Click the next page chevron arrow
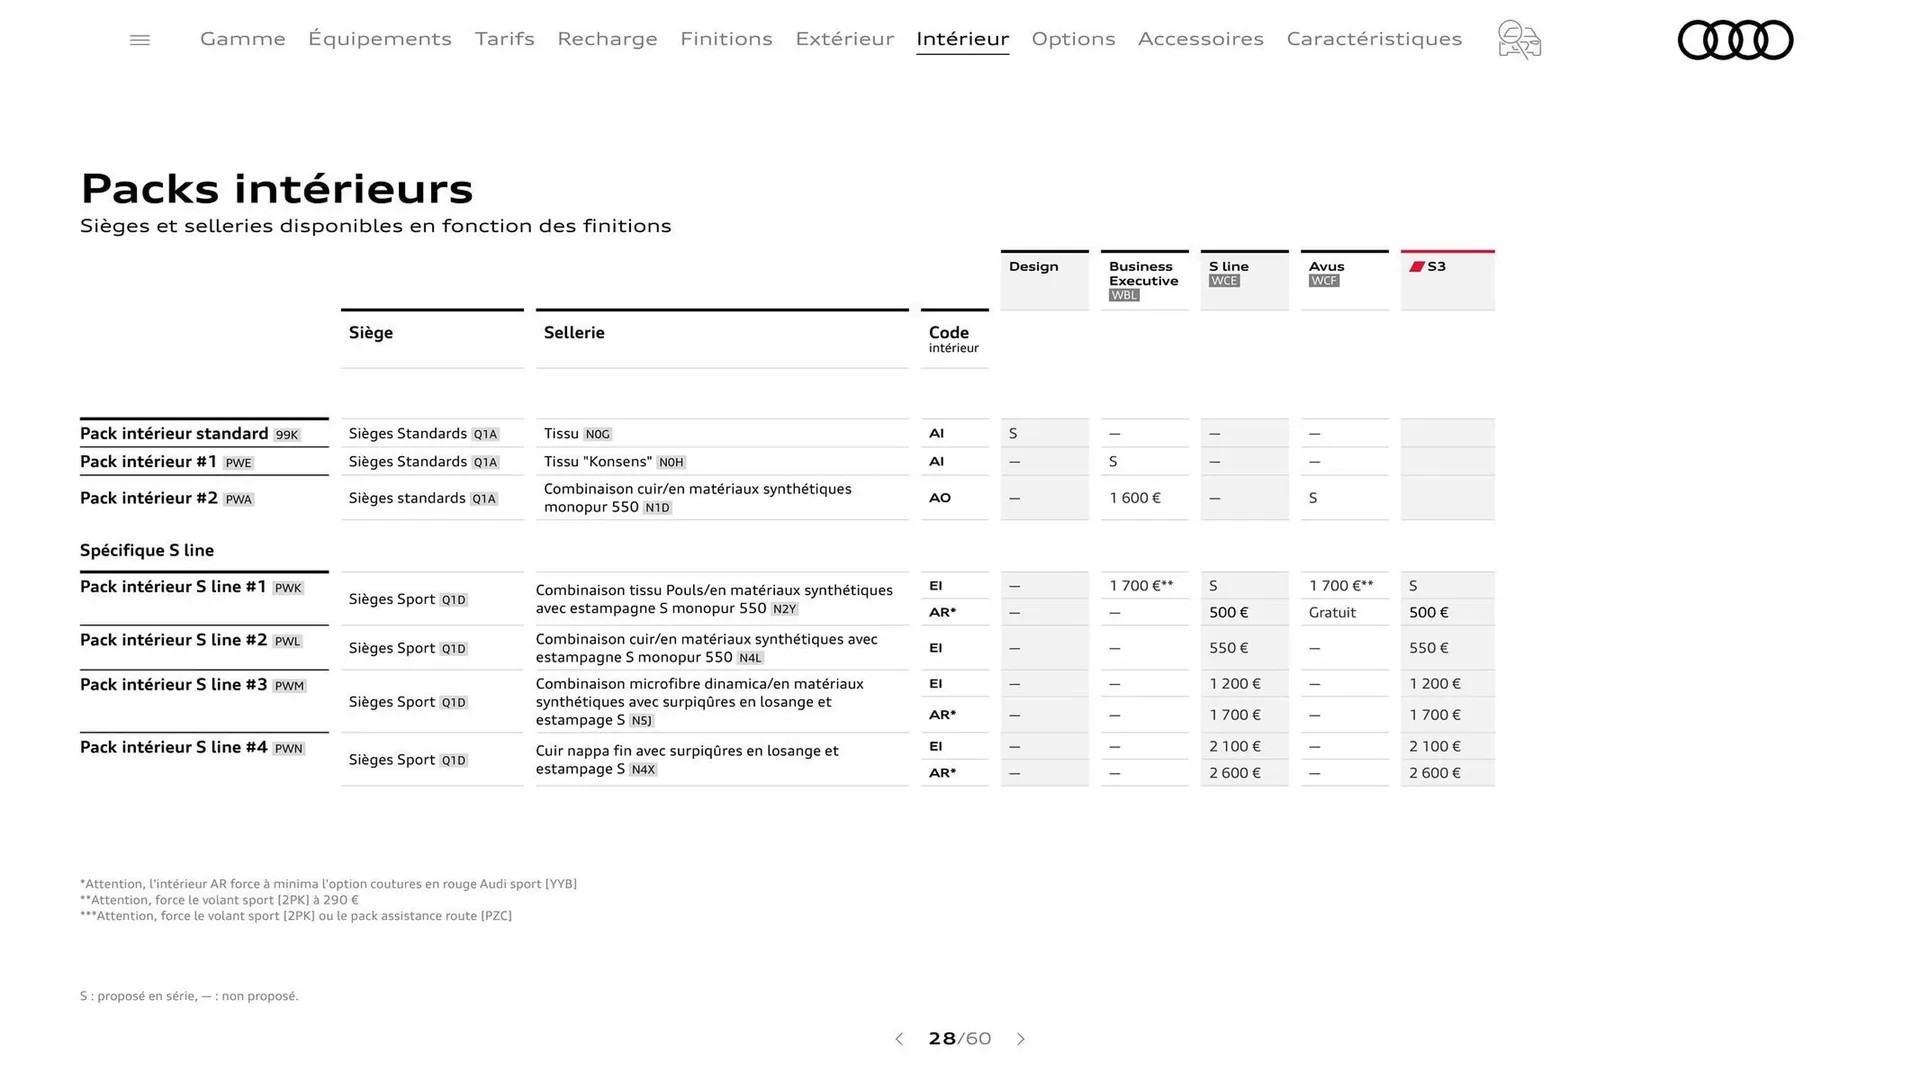1920x1080 pixels. [1021, 1039]
